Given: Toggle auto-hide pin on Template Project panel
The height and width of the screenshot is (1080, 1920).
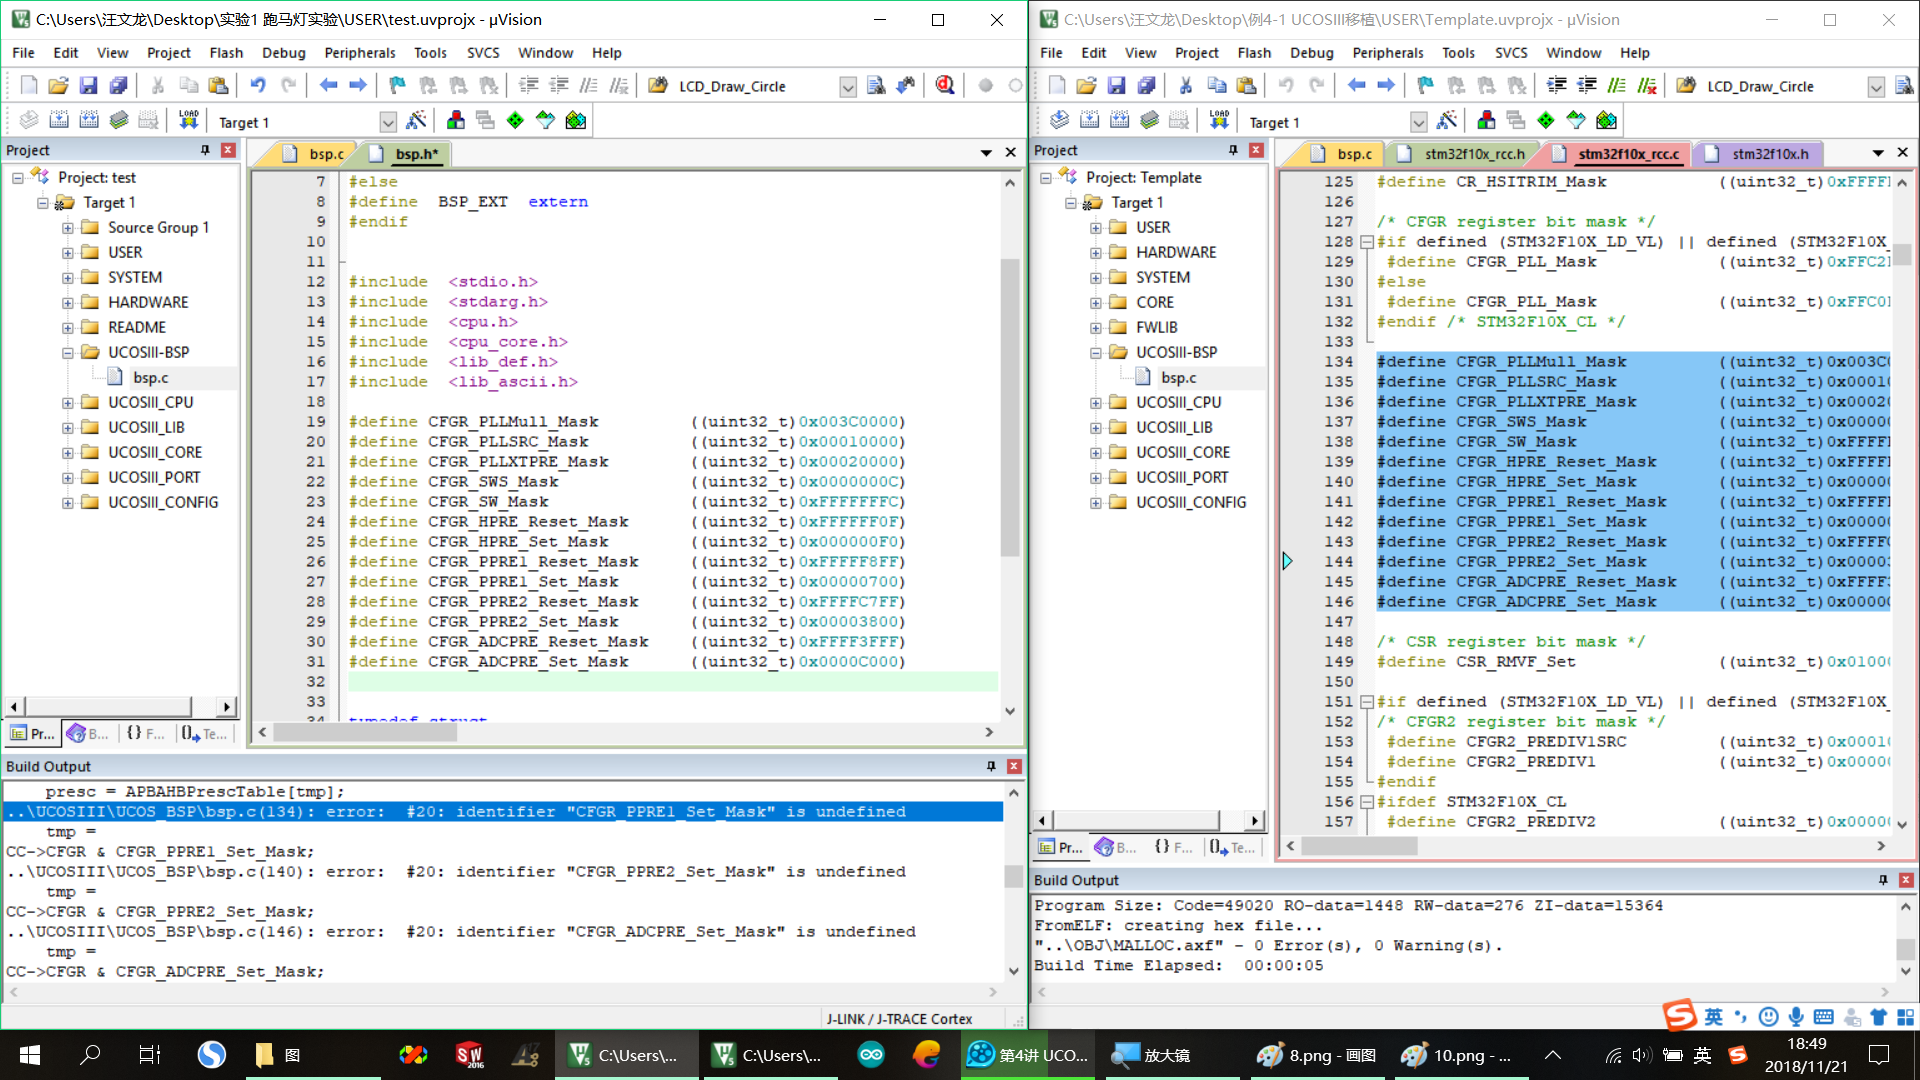Looking at the screenshot, I should point(1233,150).
